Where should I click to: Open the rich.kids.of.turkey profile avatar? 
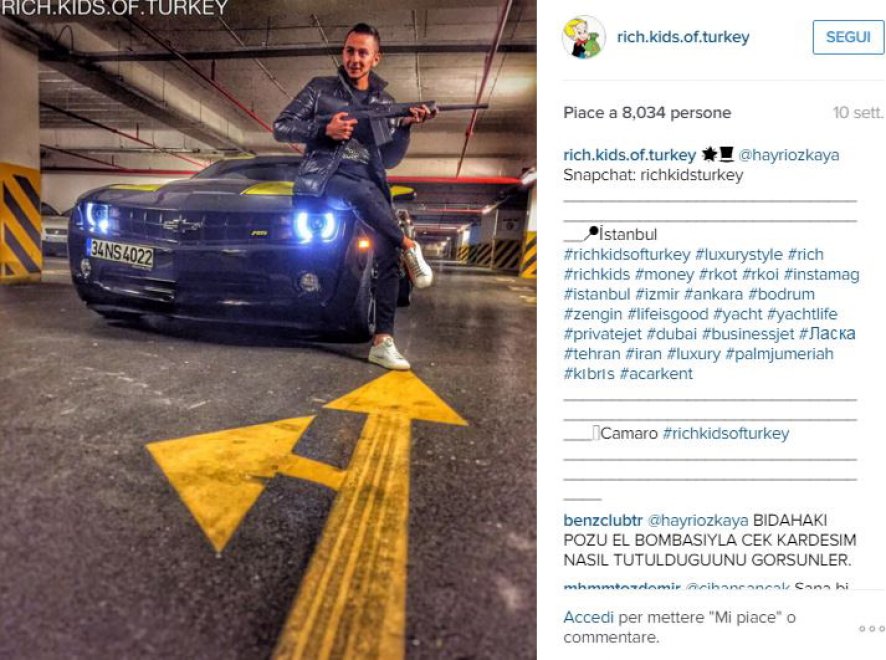pos(584,37)
